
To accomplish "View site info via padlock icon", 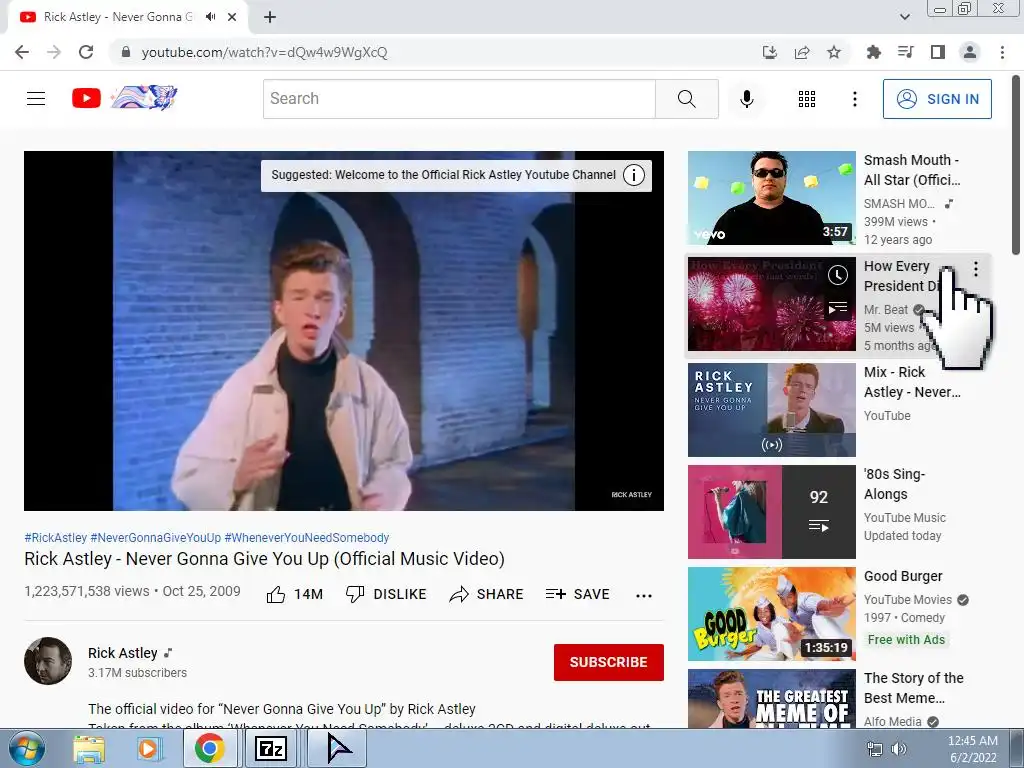I will point(127,52).
